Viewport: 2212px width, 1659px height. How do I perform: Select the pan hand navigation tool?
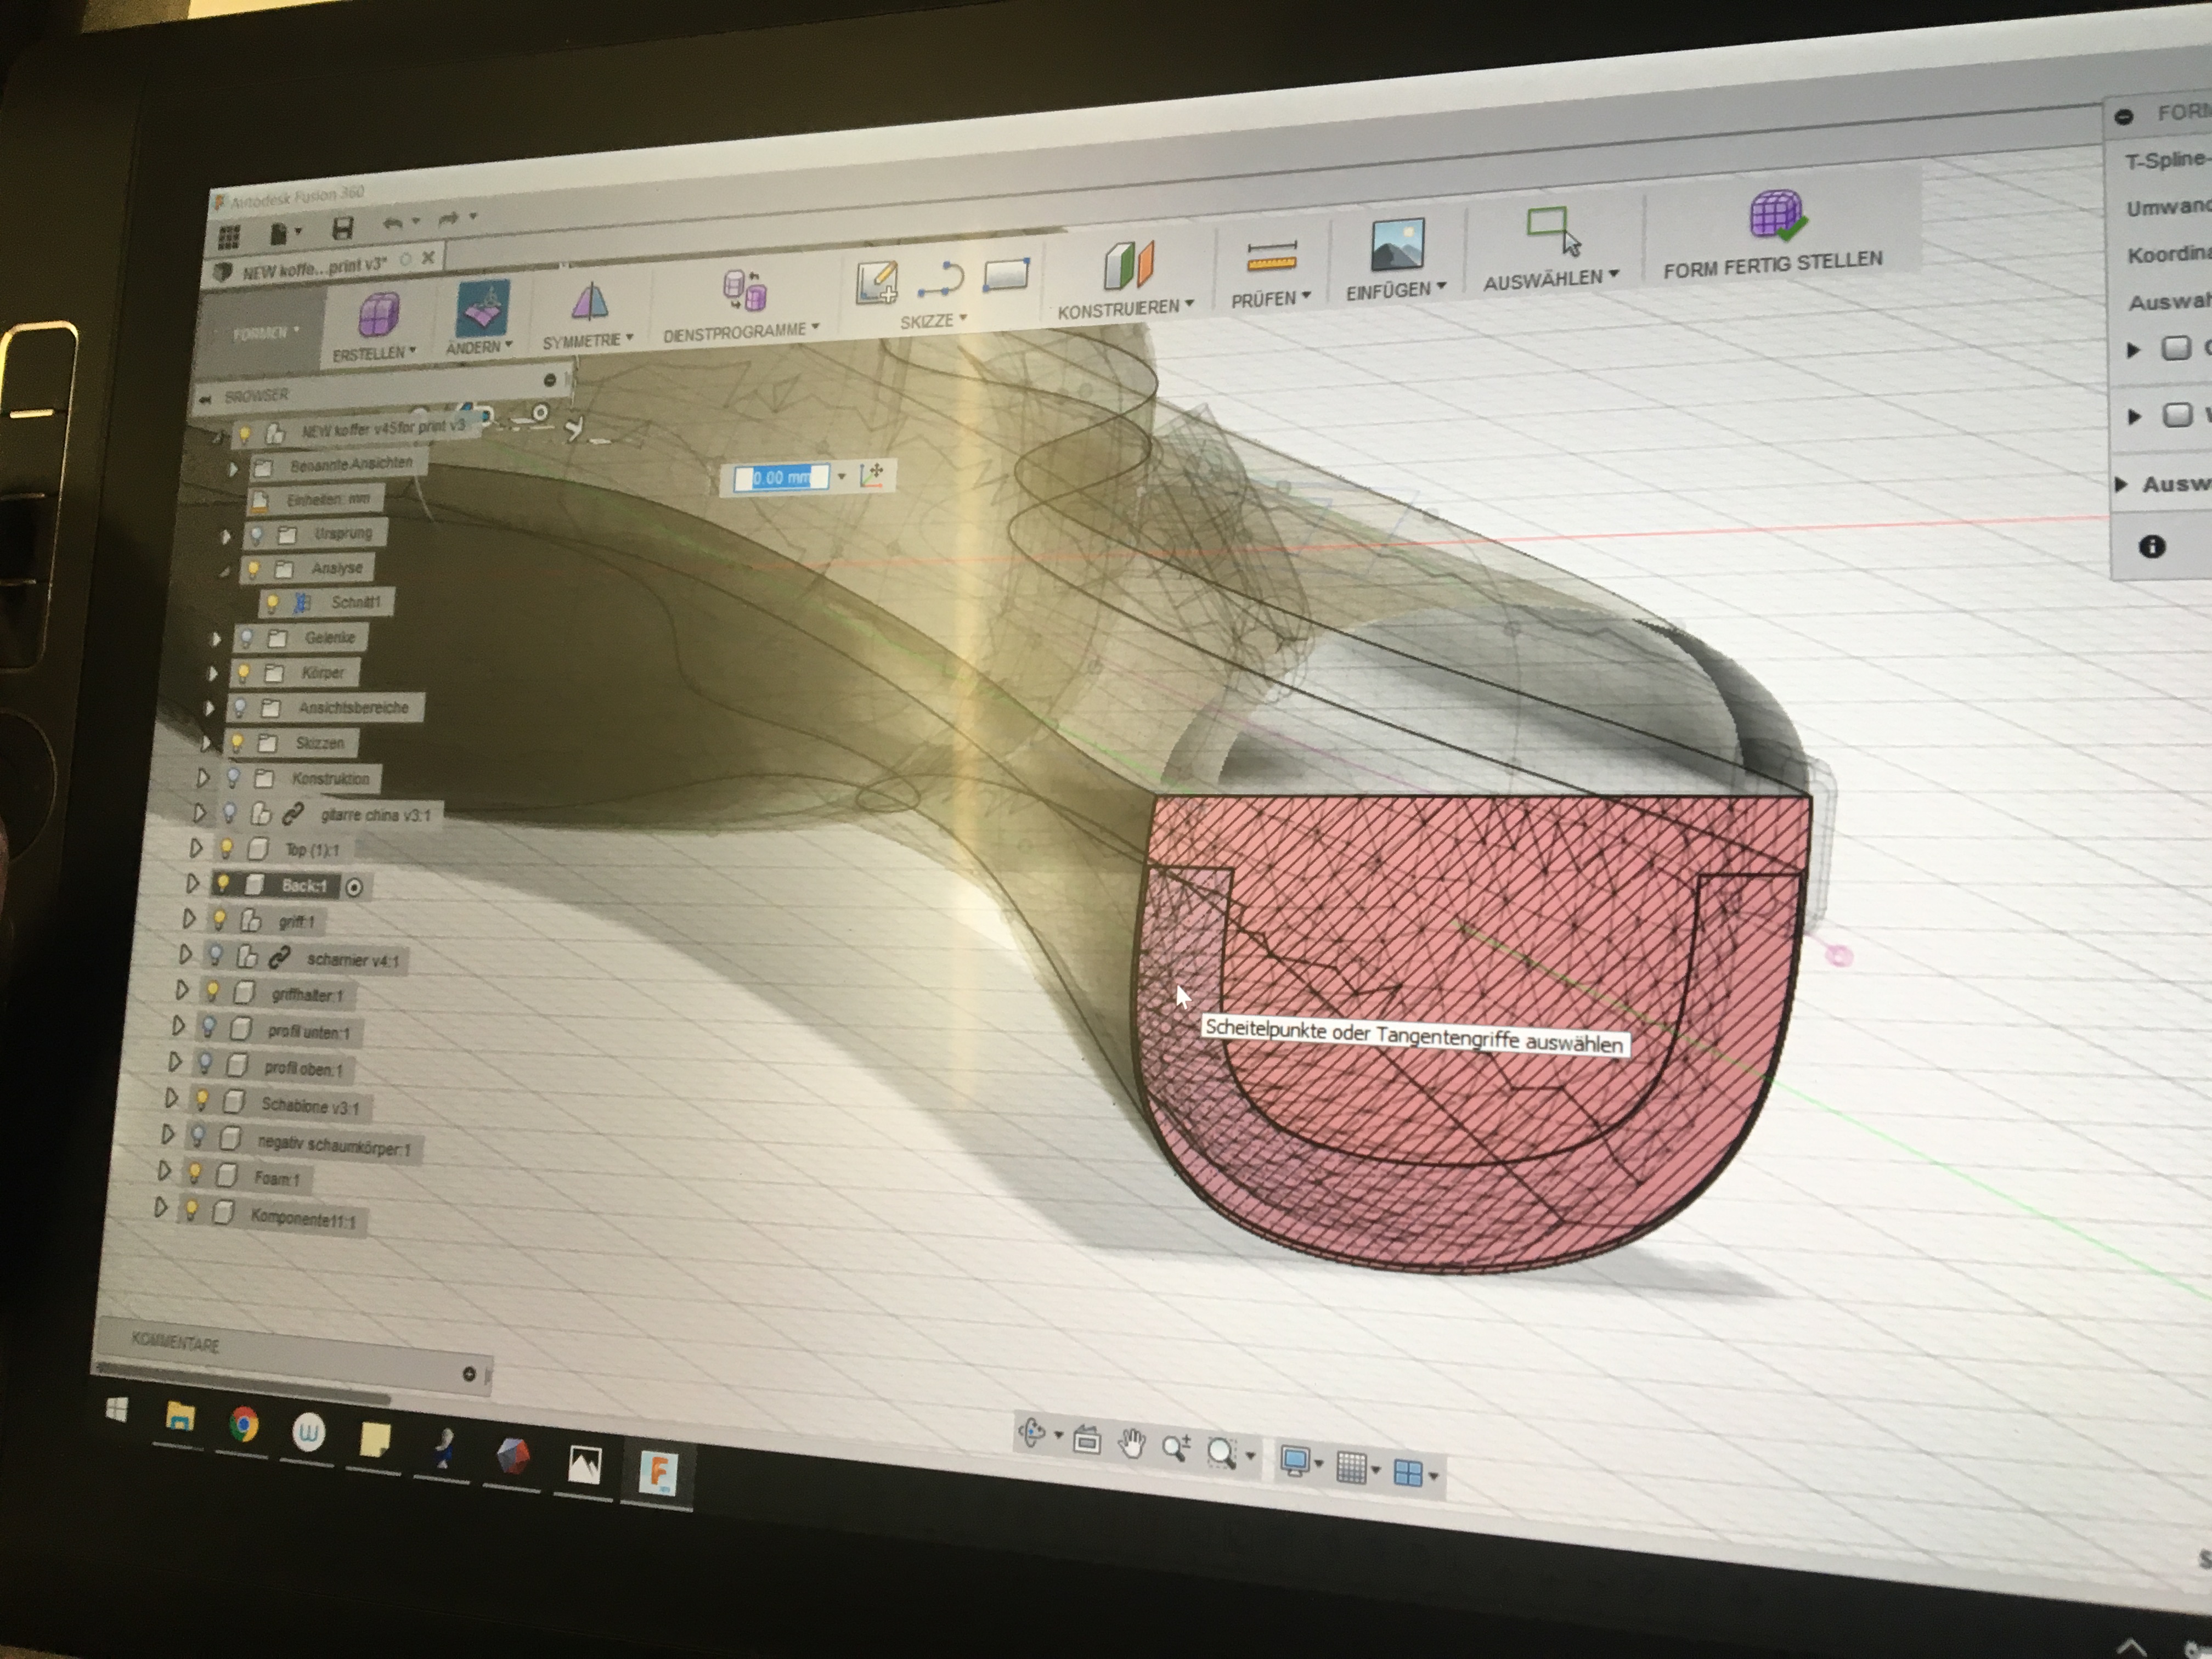coord(1131,1444)
